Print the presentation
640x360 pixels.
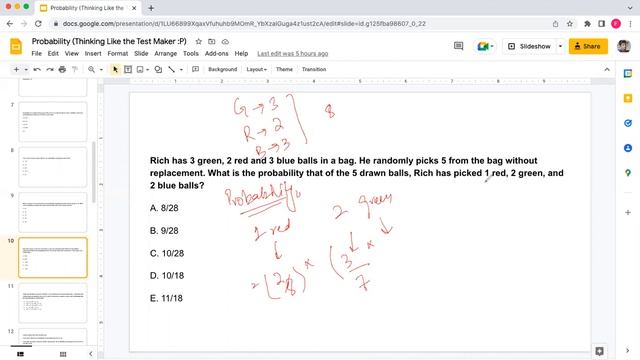62,69
